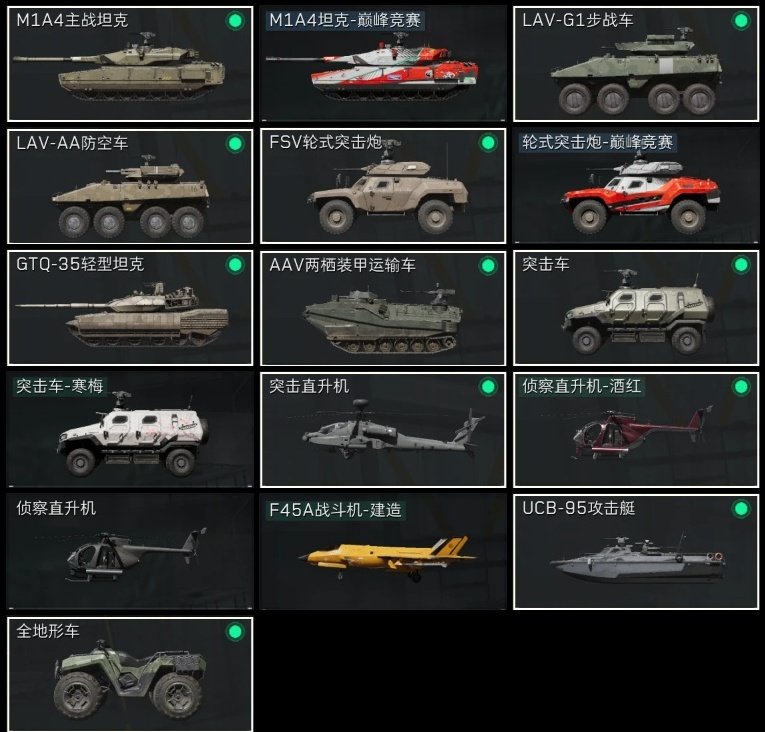Toggle green dot on LAV-AA防空车 card
The image size is (765, 732).
click(x=235, y=143)
